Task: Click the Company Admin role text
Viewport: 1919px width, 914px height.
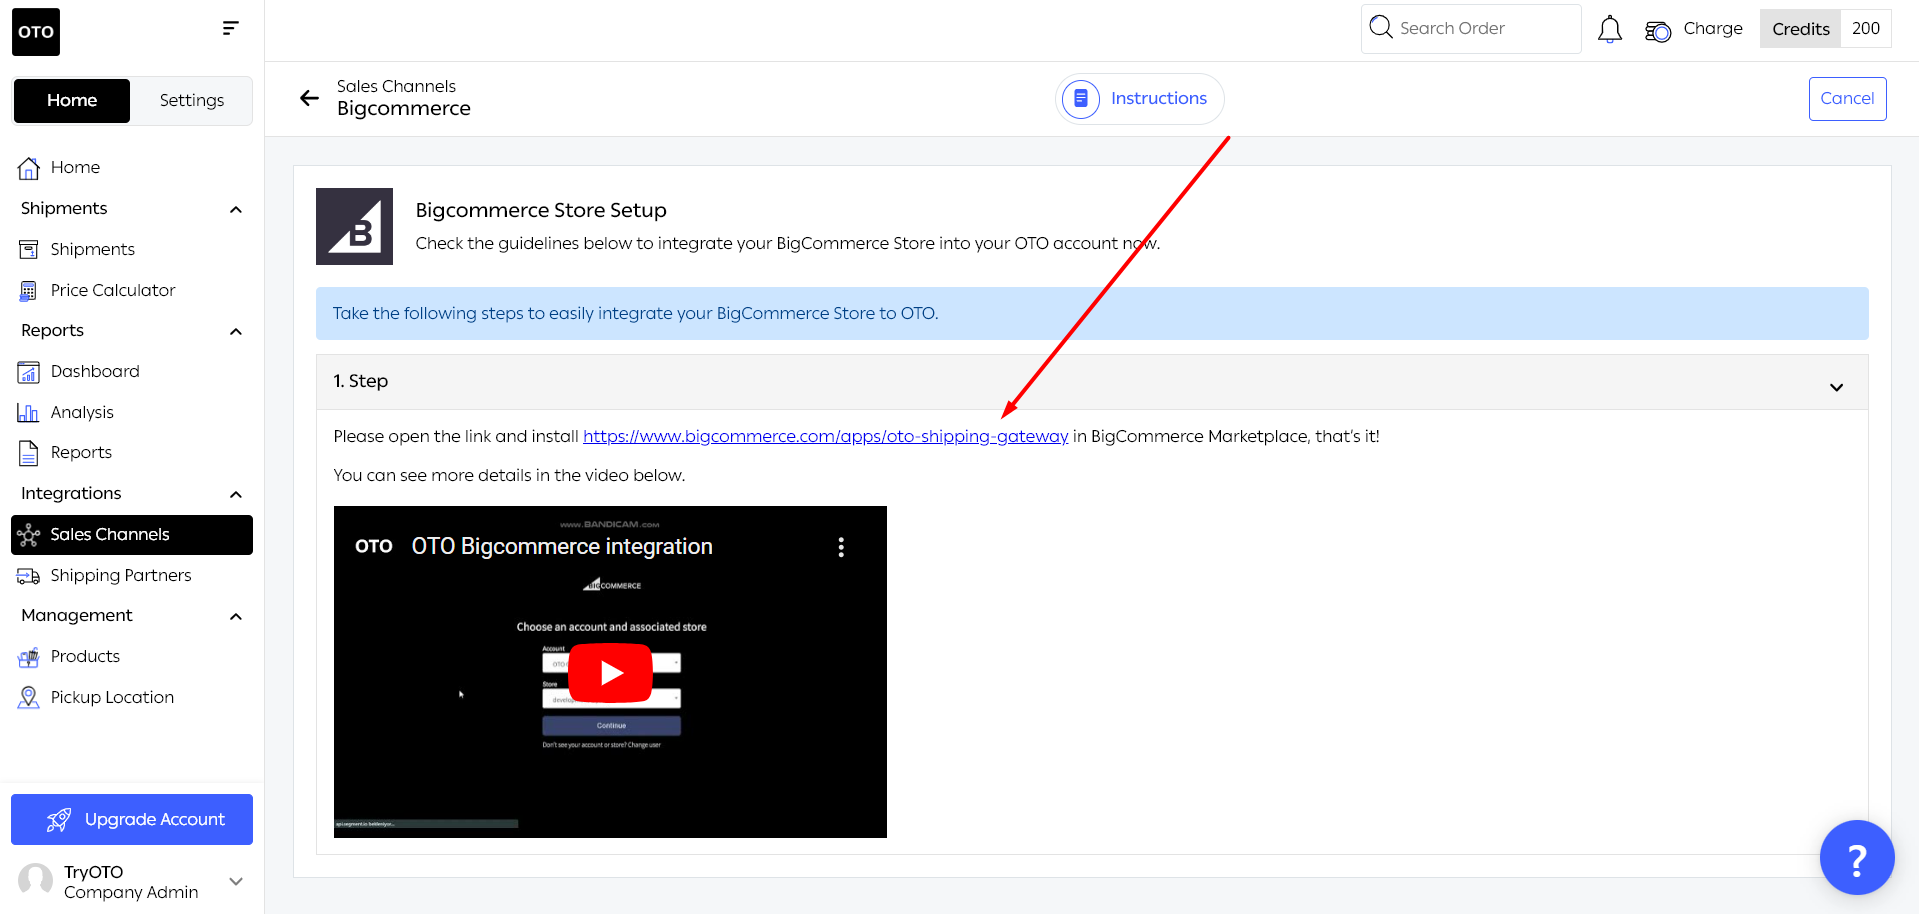Action: tap(131, 893)
